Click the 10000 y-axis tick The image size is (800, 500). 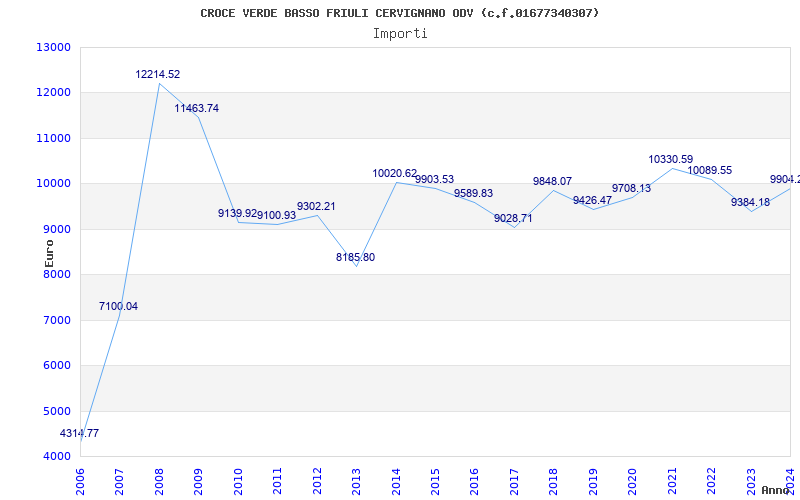[53, 184]
